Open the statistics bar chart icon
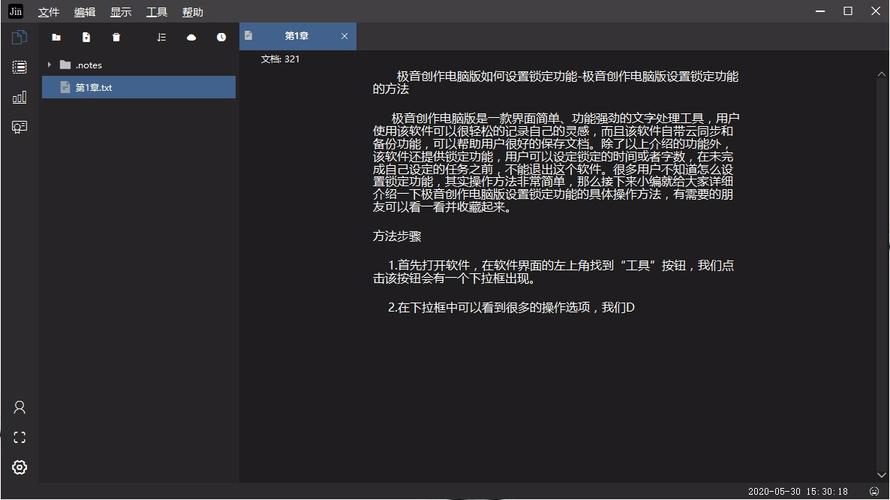Viewport: 890px width, 500px height. click(x=19, y=97)
